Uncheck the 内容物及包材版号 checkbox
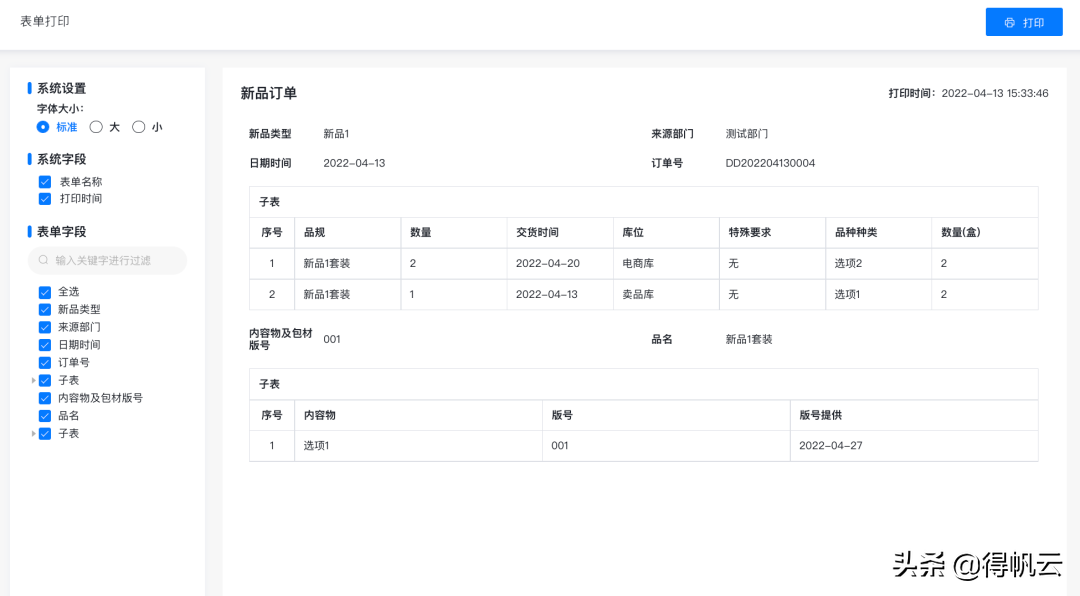Screen dimensions: 1080x596 click(x=45, y=398)
